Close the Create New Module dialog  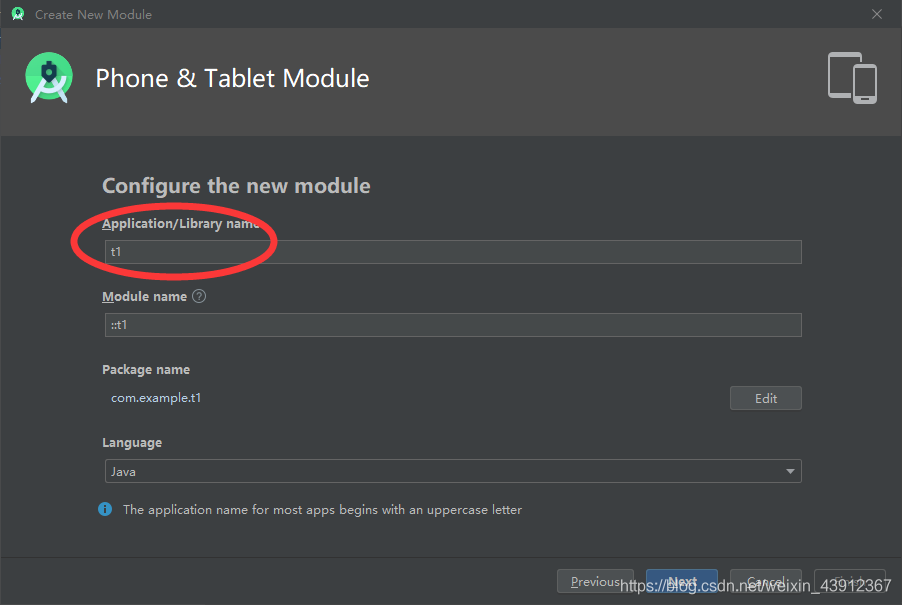(877, 15)
